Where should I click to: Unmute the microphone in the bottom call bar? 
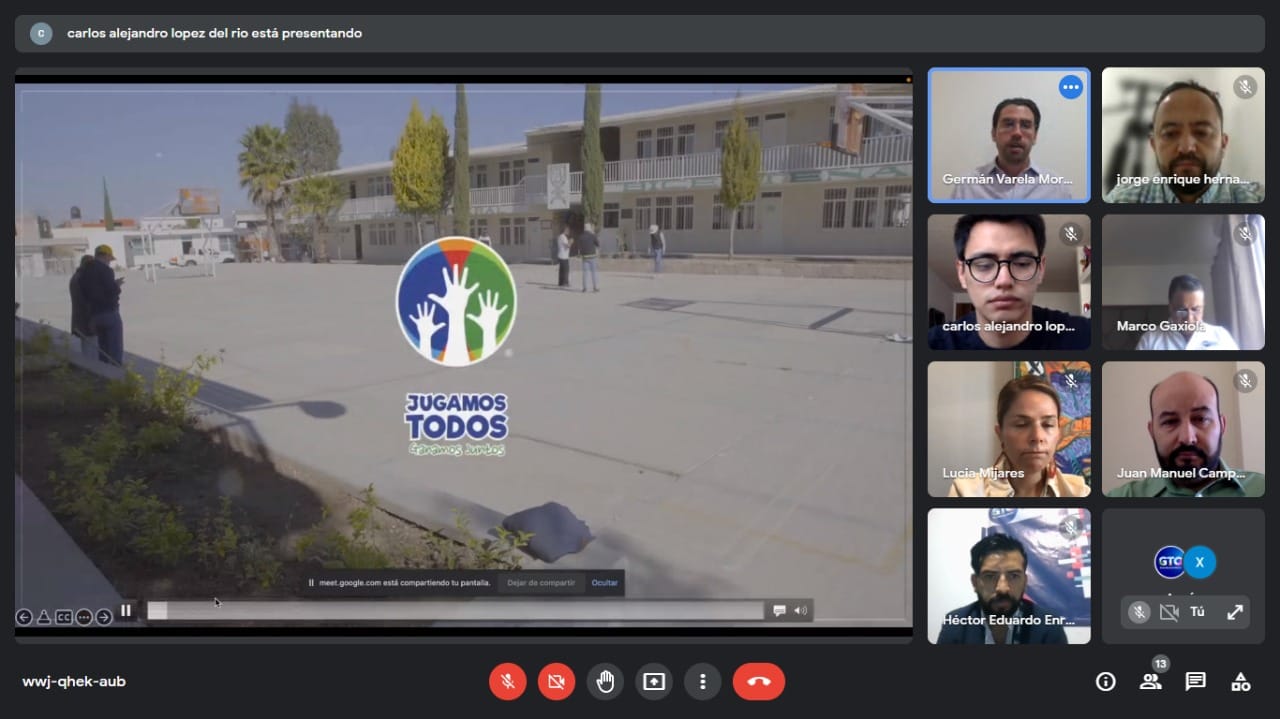pyautogui.click(x=507, y=681)
